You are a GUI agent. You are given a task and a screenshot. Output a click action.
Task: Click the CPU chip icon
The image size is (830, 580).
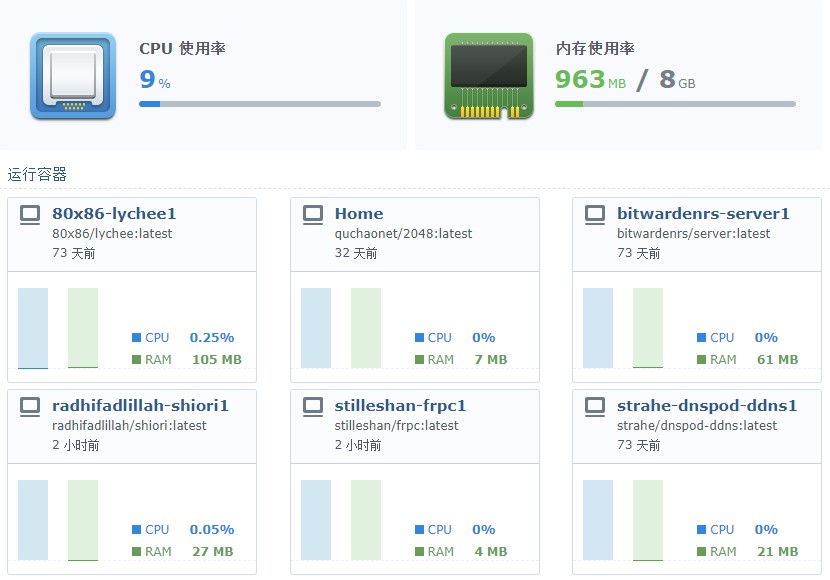point(72,76)
